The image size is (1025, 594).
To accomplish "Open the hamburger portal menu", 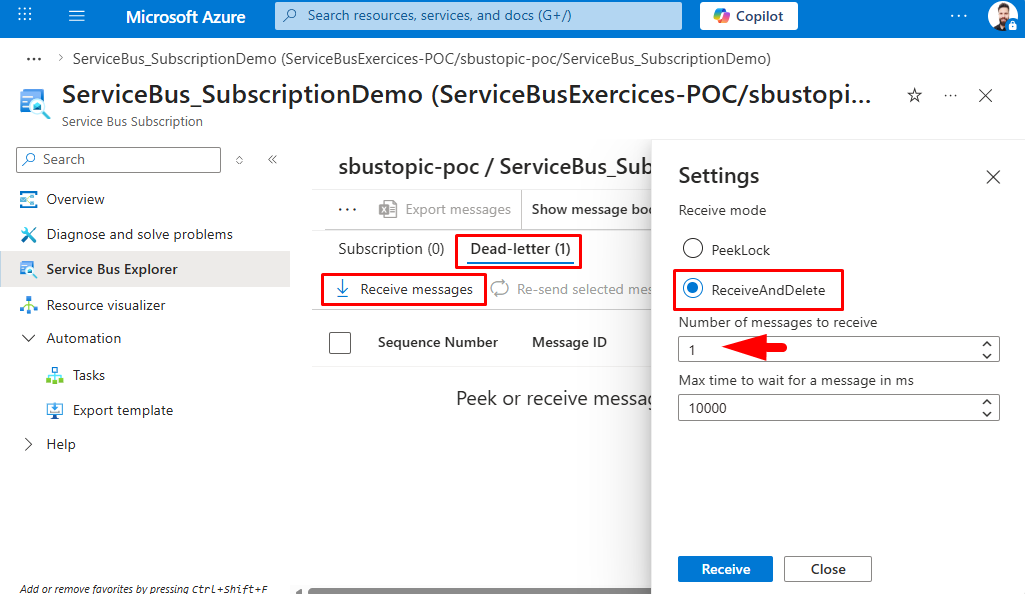I will [76, 16].
